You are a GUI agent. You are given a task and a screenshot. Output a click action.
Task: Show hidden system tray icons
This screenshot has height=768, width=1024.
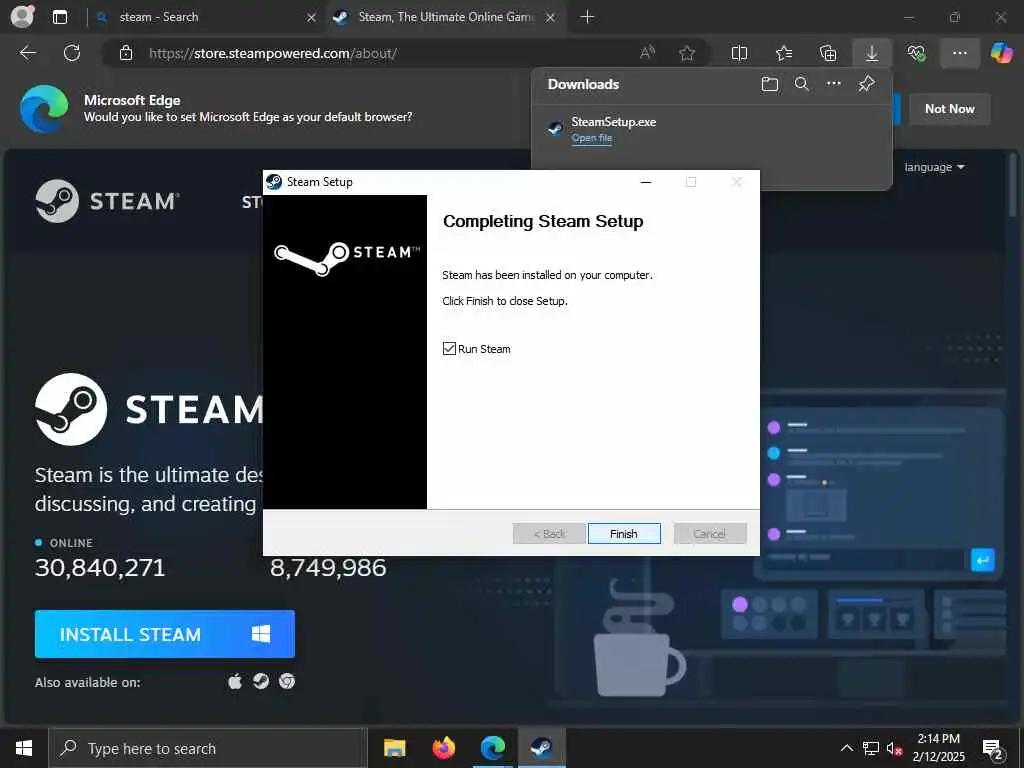coord(846,748)
